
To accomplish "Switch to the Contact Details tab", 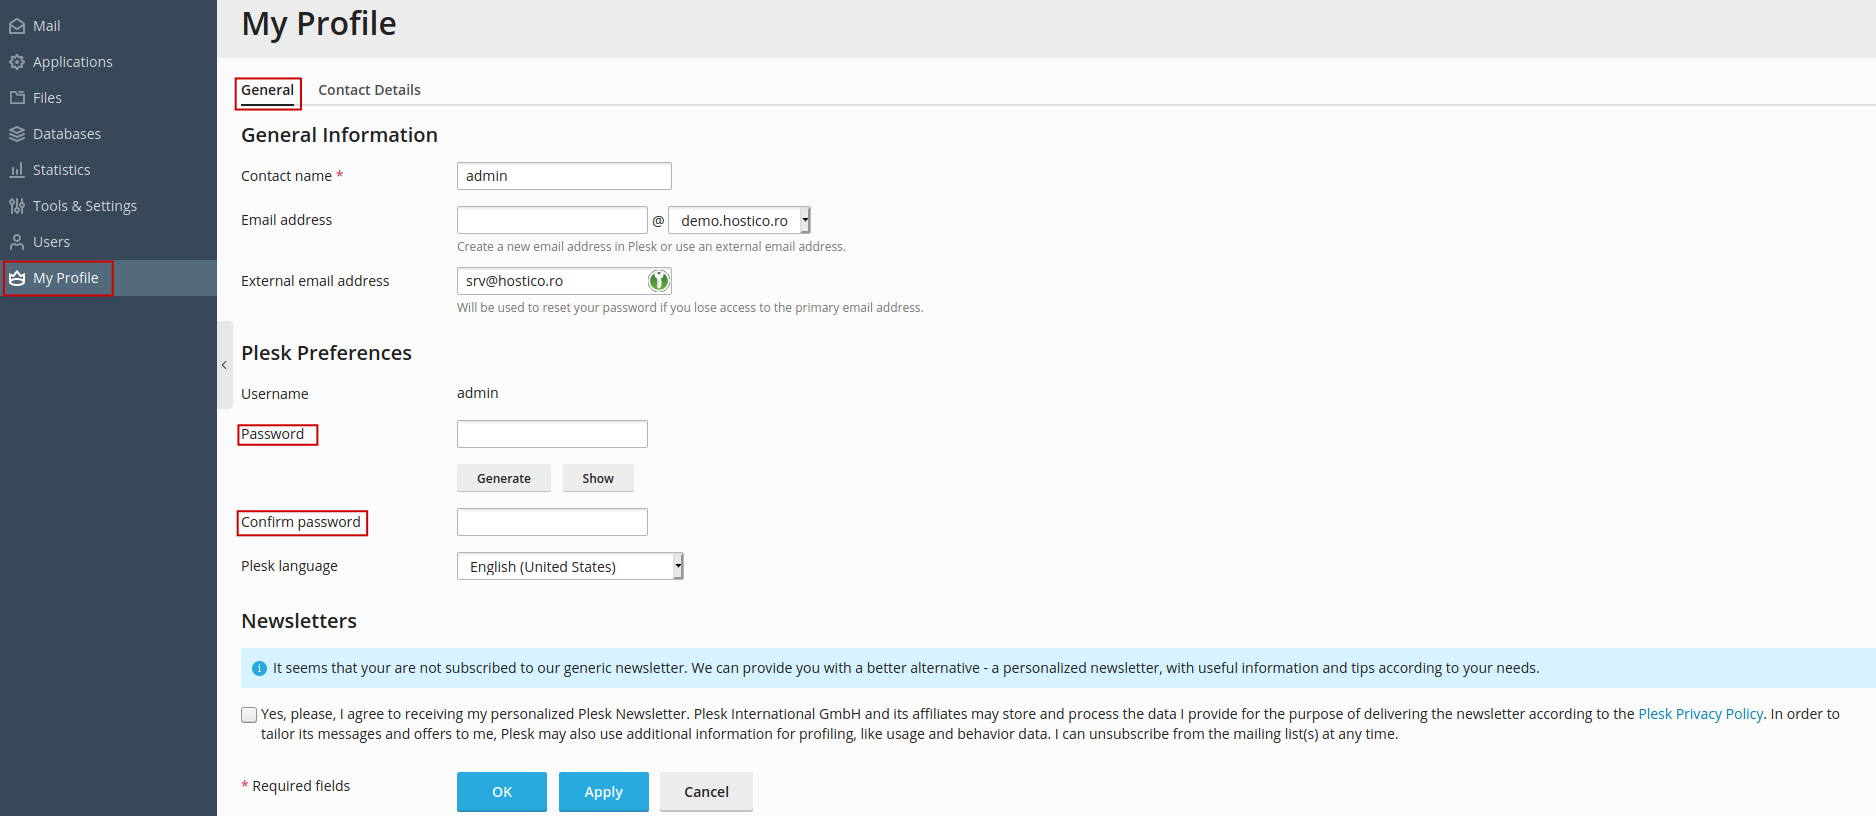I will tap(369, 90).
